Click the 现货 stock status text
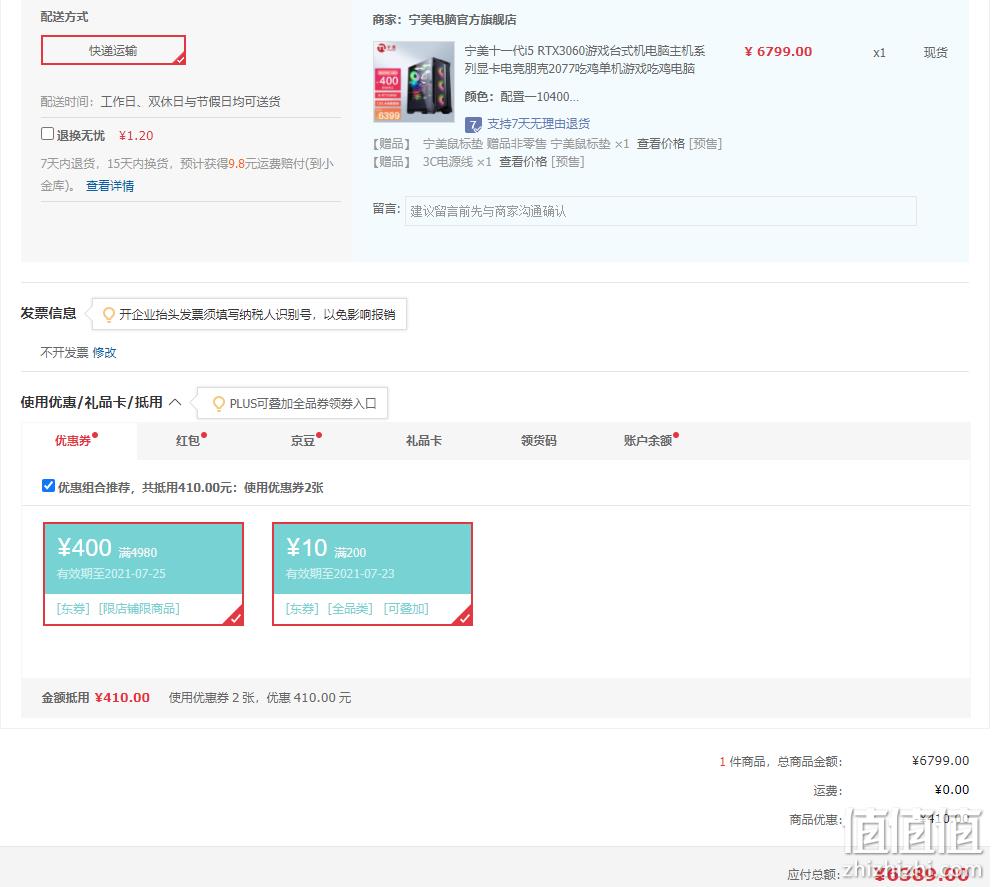This screenshot has width=992, height=887. coord(936,53)
